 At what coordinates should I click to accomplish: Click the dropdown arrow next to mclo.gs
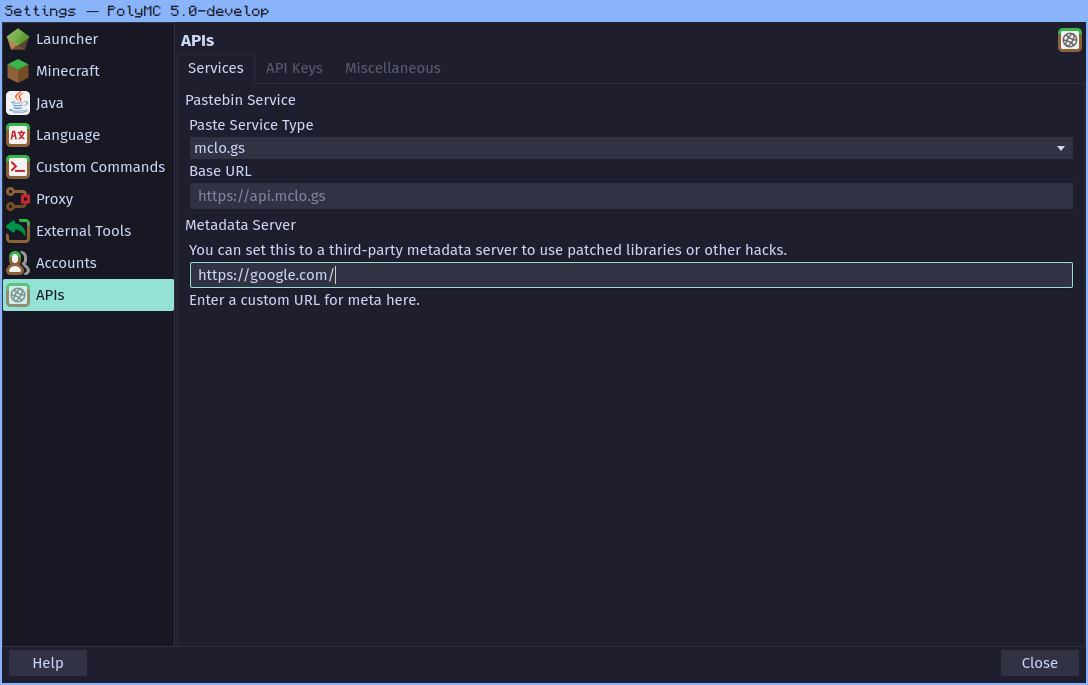[1060, 147]
